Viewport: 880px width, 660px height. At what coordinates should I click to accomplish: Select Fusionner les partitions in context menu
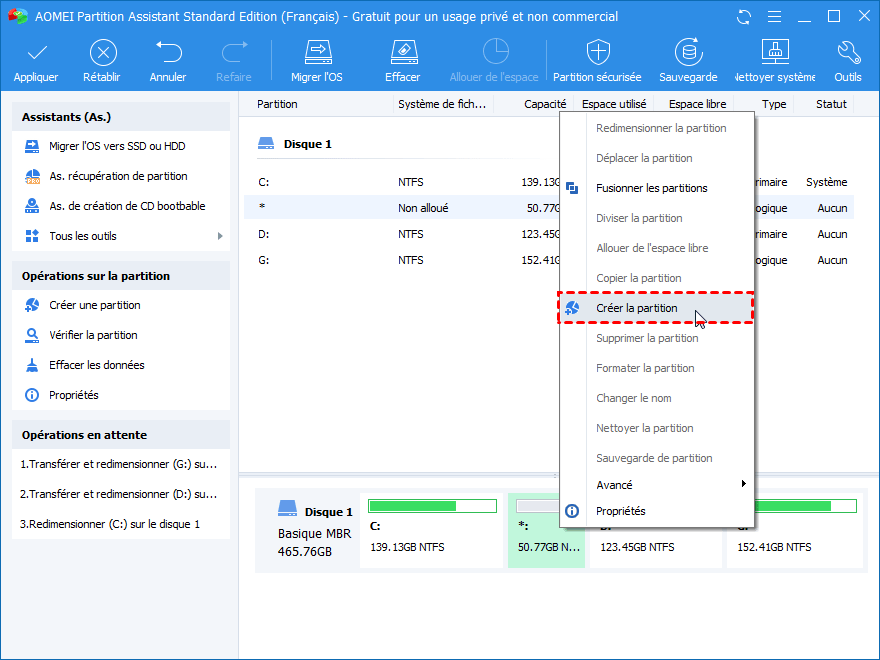point(657,188)
